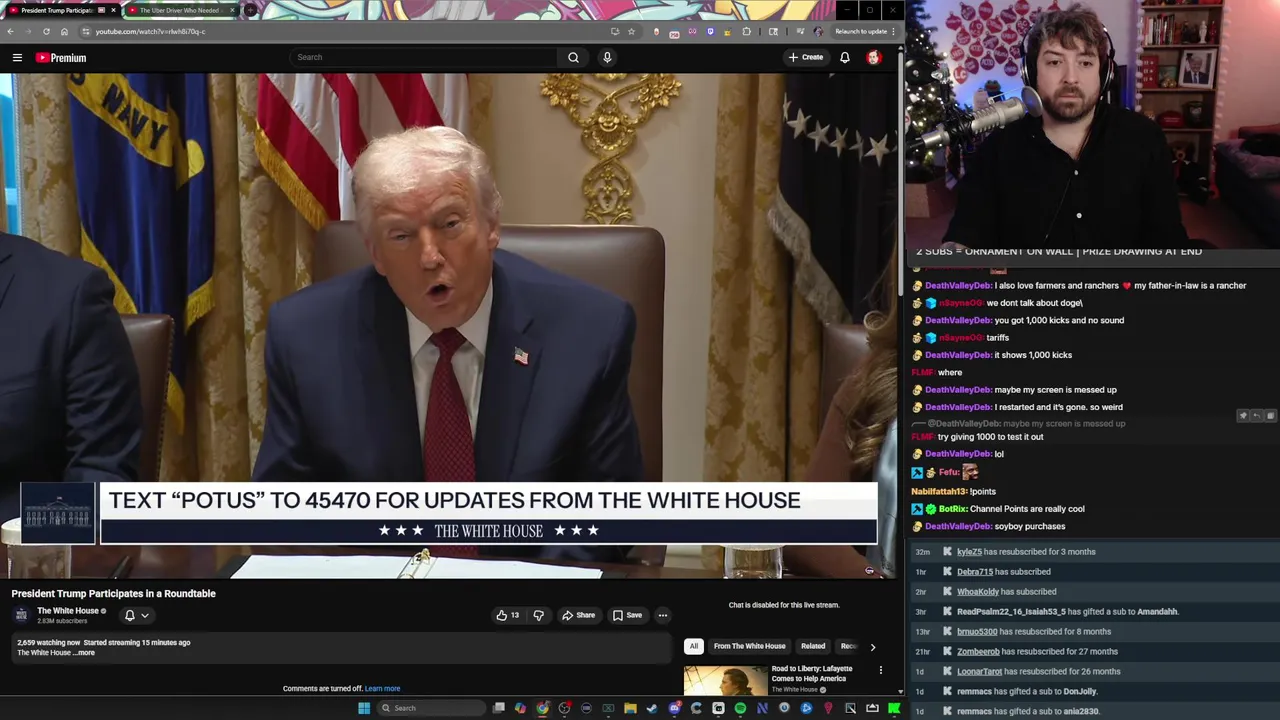Click the magnifying glass search button
The width and height of the screenshot is (1280, 720).
click(x=573, y=57)
